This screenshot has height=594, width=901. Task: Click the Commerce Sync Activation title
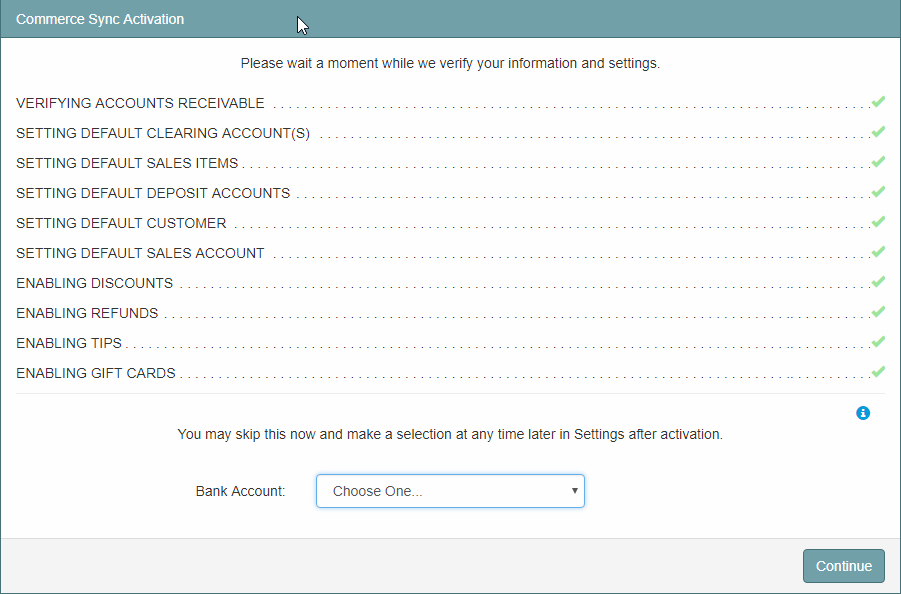[x=100, y=19]
